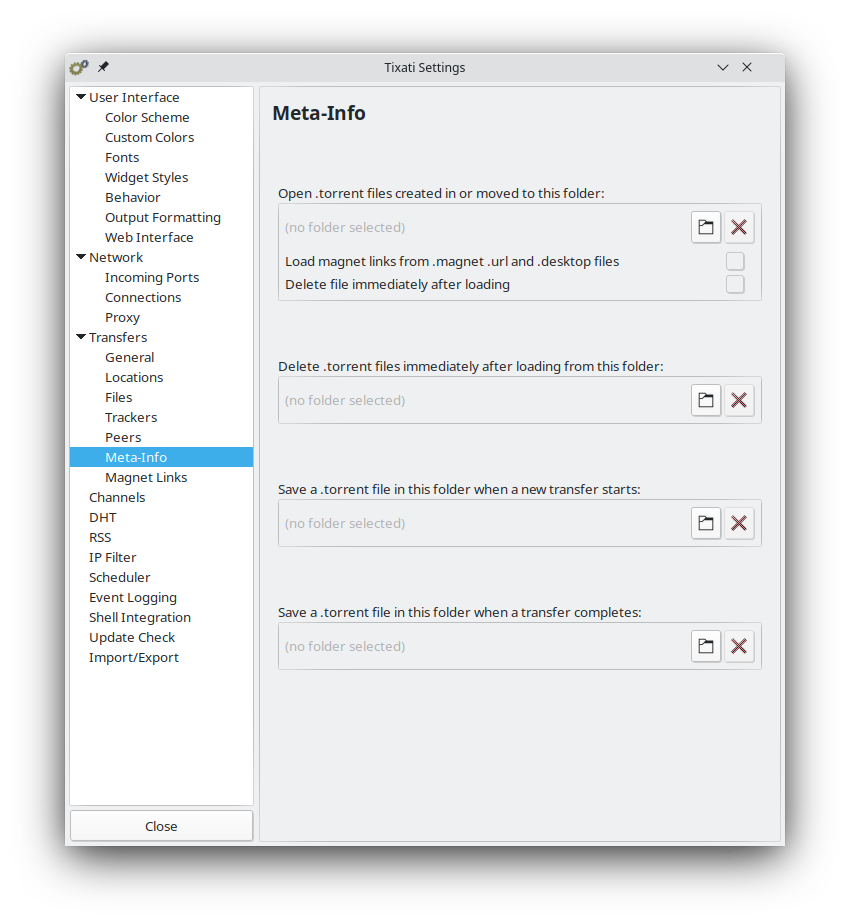
Task: Switch to the IP Filter settings page
Action: pos(112,557)
